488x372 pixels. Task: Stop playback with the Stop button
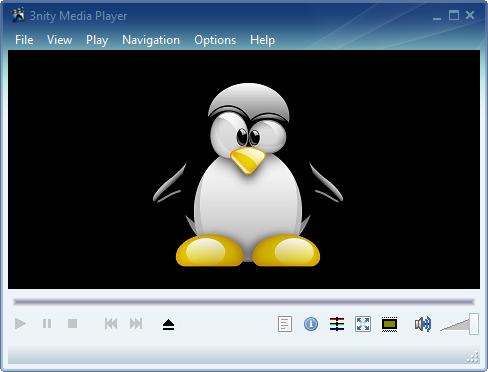pyautogui.click(x=73, y=324)
